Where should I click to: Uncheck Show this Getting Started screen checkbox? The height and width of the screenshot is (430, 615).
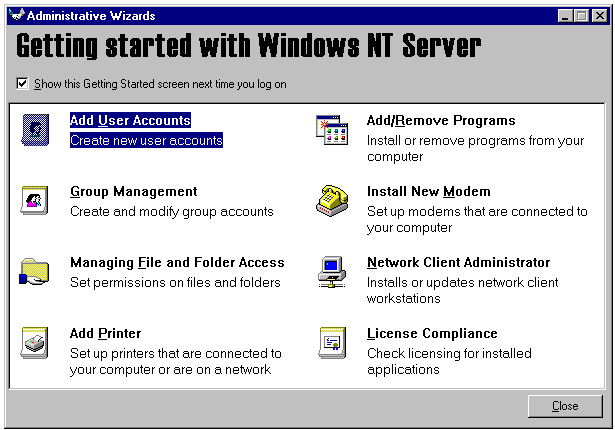23,84
